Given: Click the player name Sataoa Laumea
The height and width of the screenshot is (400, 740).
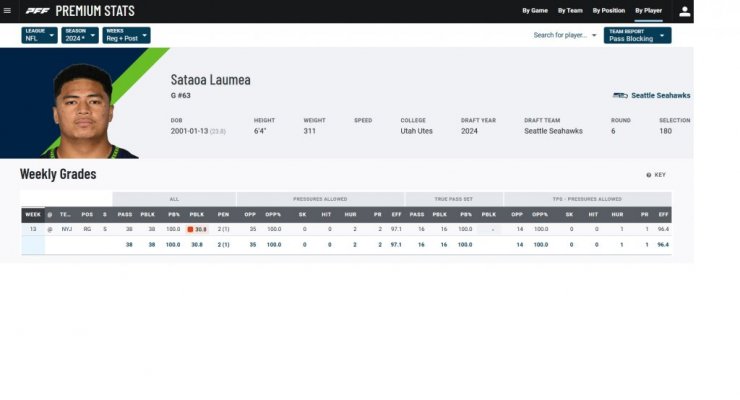Looking at the screenshot, I should pos(210,79).
